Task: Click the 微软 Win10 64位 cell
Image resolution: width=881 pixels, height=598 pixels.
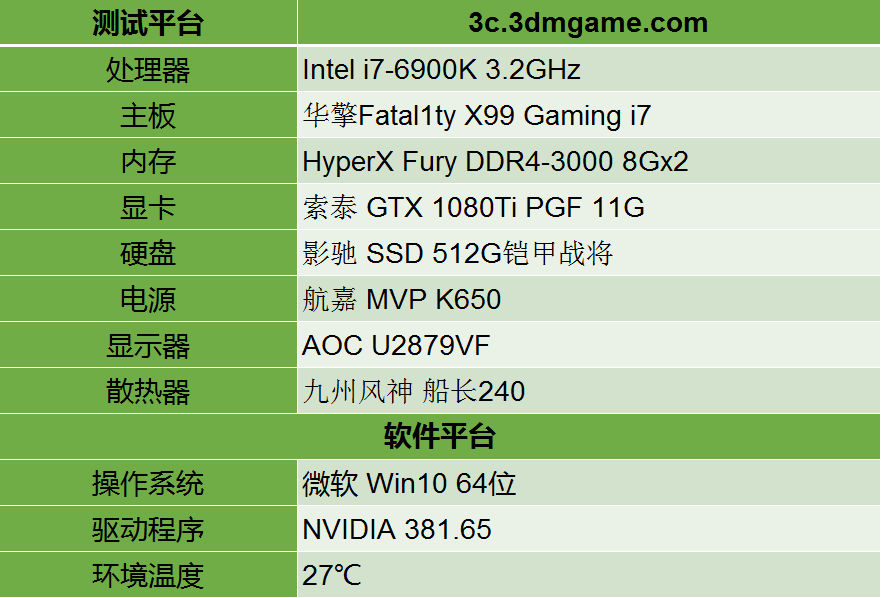Action: click(x=589, y=483)
